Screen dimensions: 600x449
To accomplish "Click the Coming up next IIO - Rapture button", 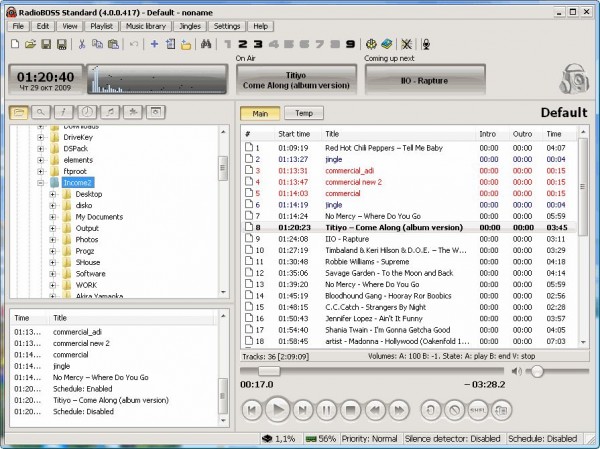I will point(424,80).
